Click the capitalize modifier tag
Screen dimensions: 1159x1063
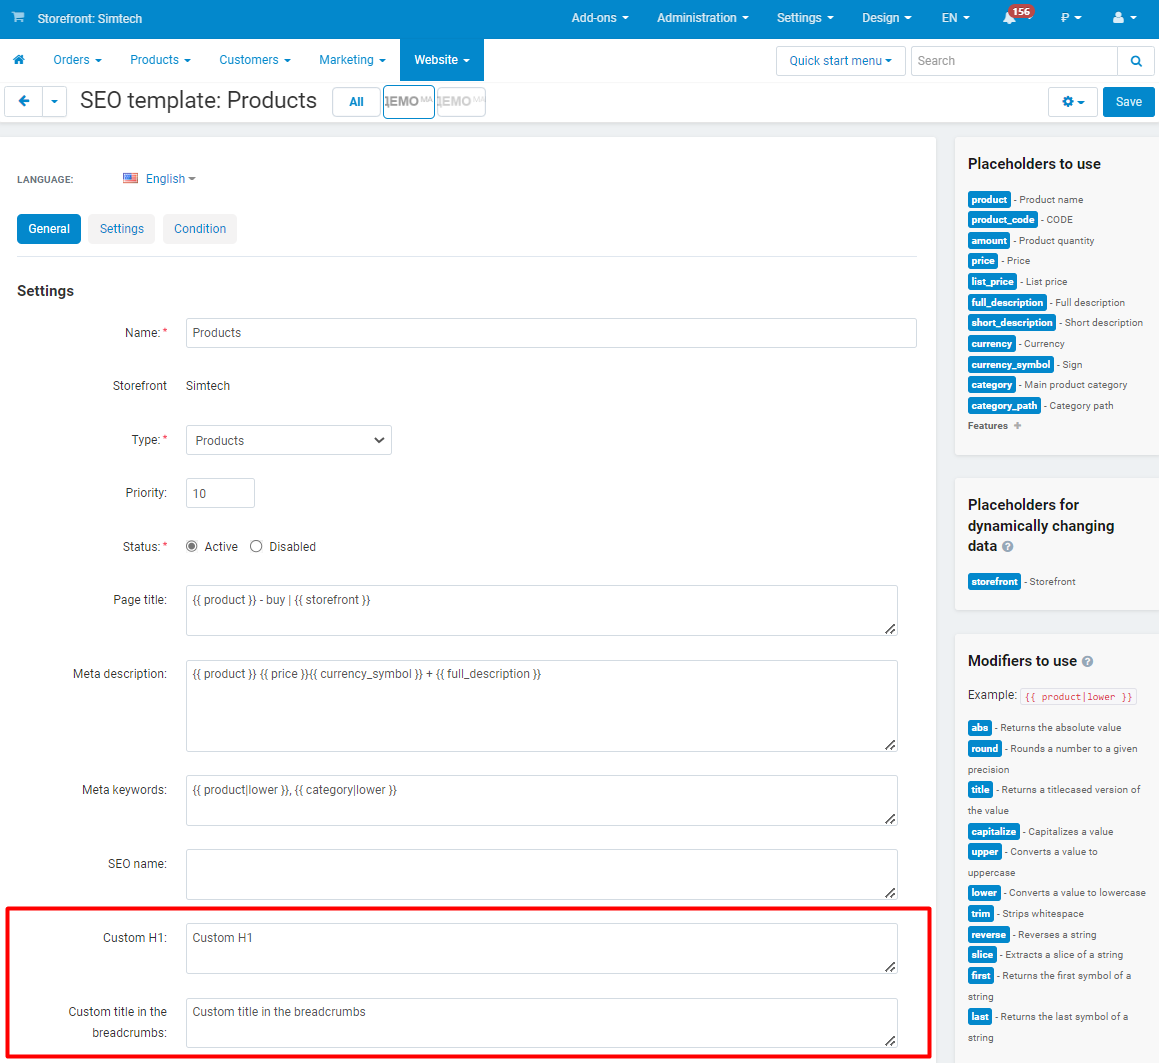coord(994,832)
